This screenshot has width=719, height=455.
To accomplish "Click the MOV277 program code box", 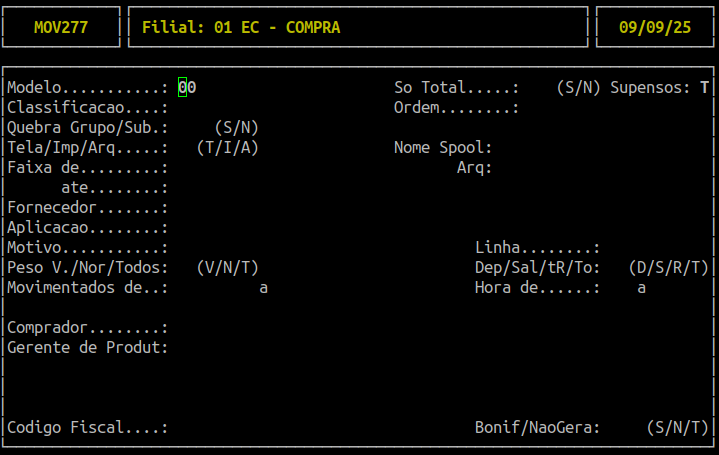I will point(61,27).
